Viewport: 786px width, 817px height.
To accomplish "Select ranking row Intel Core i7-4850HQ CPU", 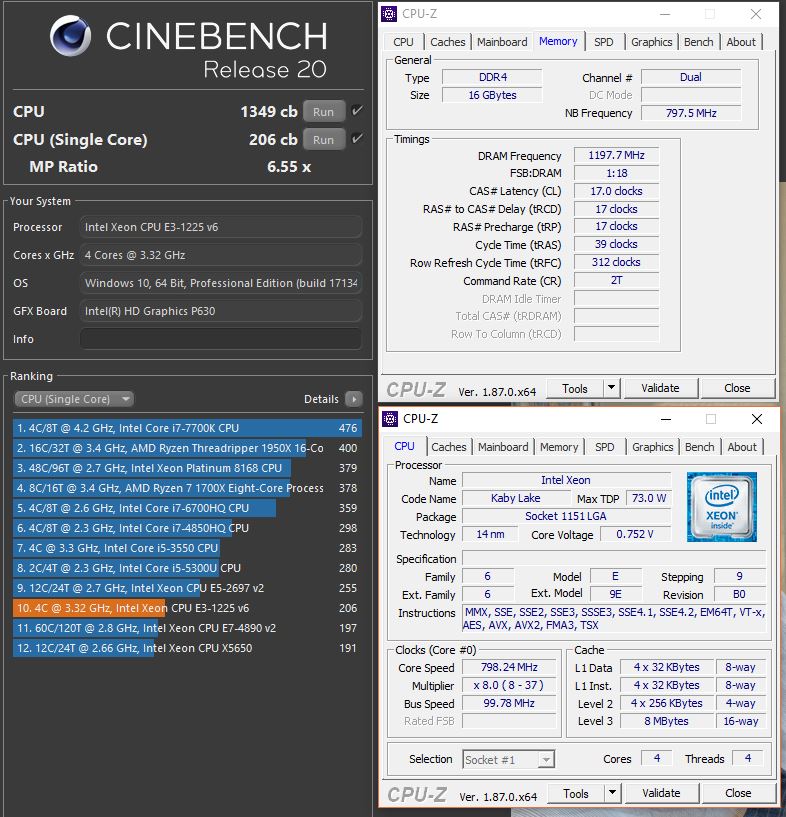I will [x=187, y=528].
